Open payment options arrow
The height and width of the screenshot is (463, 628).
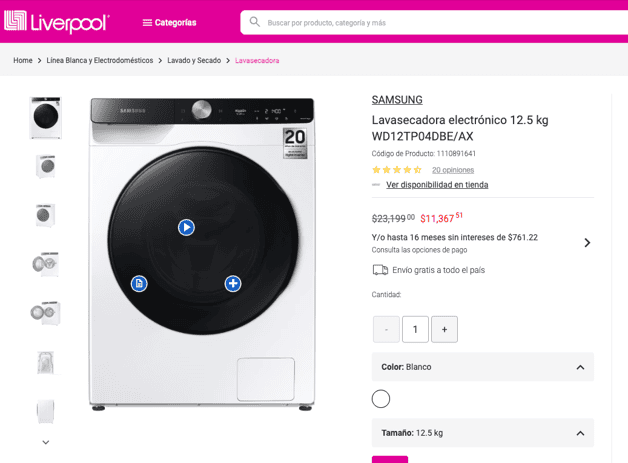click(587, 243)
